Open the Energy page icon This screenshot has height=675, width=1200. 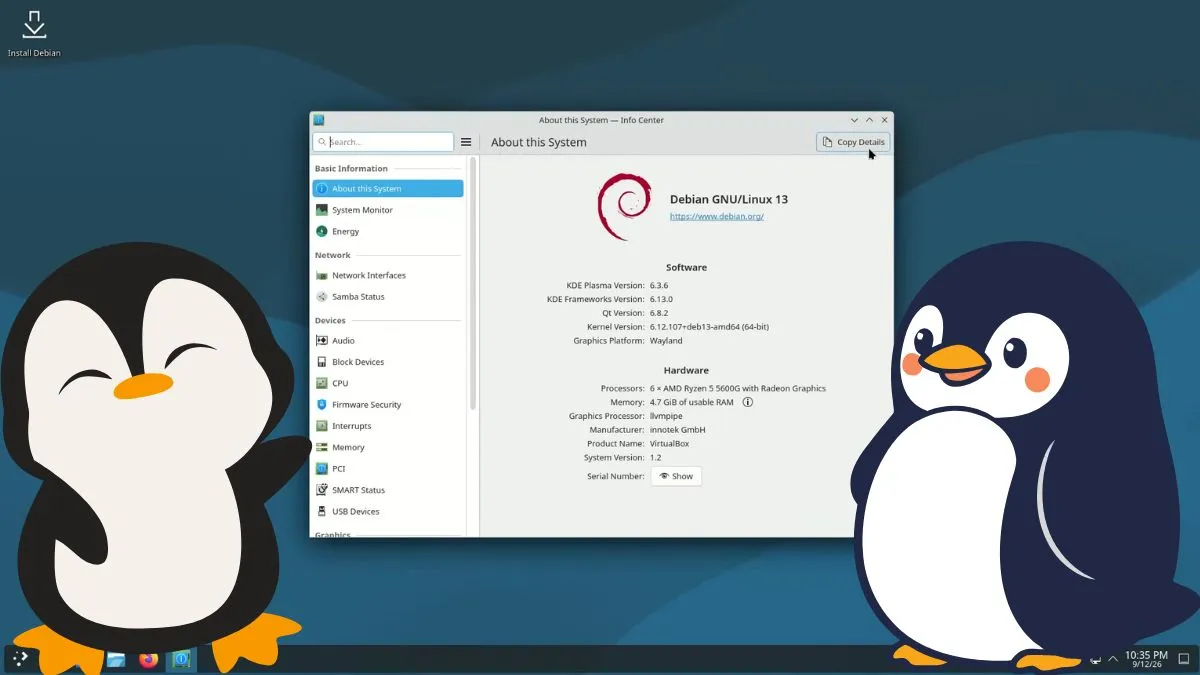[x=322, y=231]
